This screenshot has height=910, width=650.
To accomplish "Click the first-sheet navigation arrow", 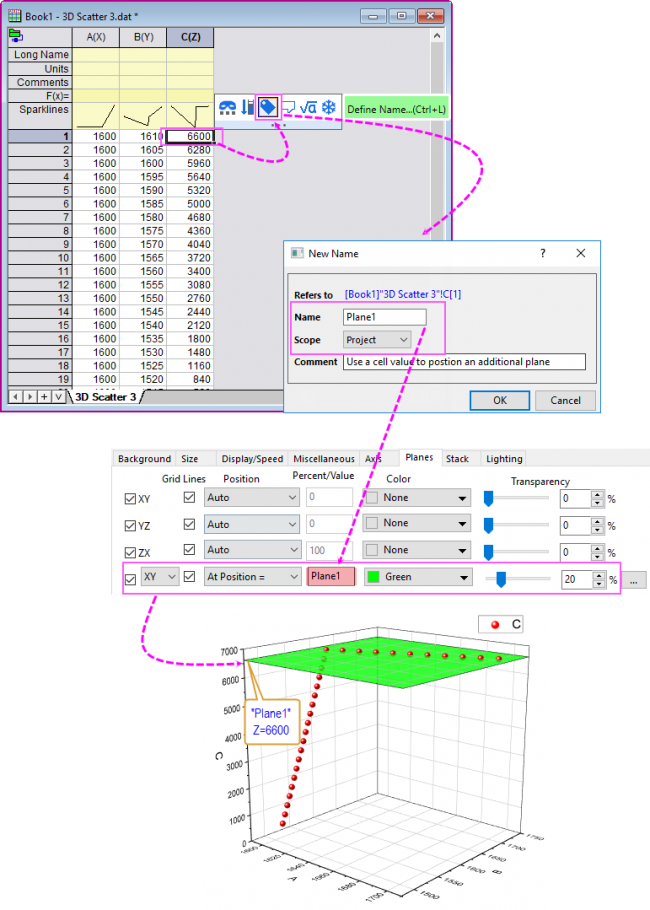I will pos(16,397).
